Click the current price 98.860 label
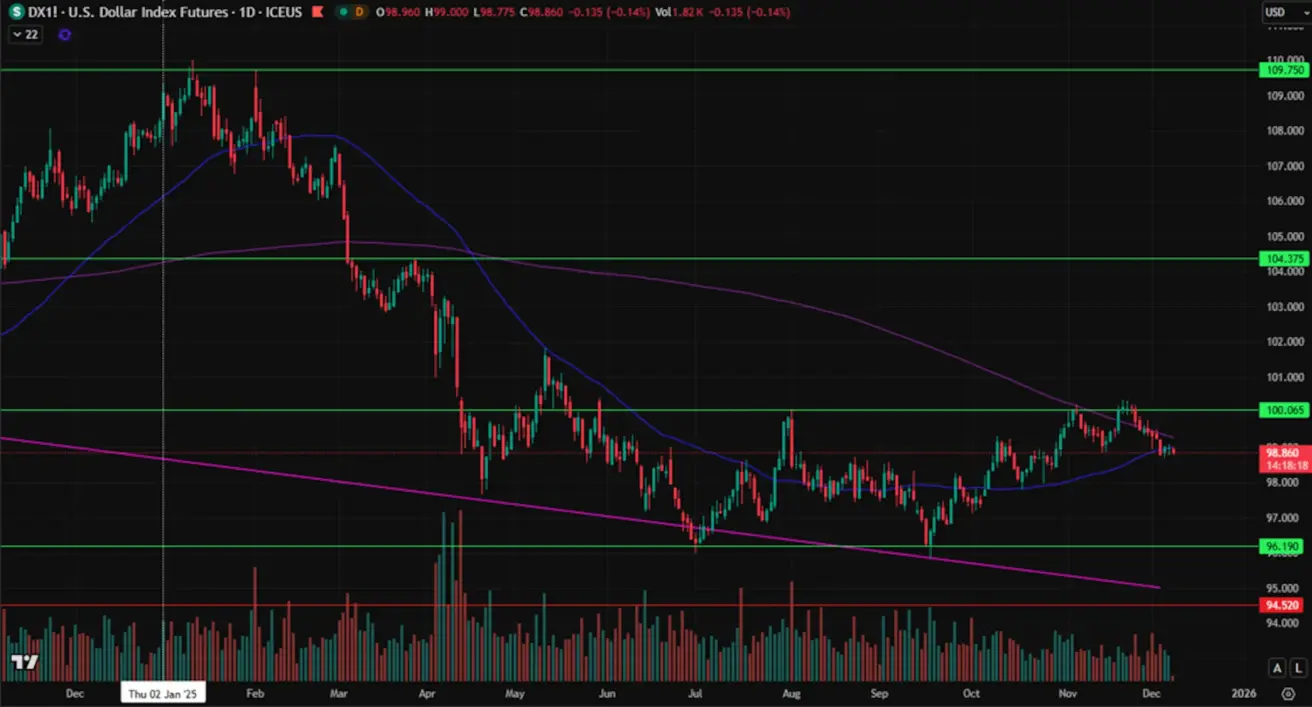 coord(1284,453)
